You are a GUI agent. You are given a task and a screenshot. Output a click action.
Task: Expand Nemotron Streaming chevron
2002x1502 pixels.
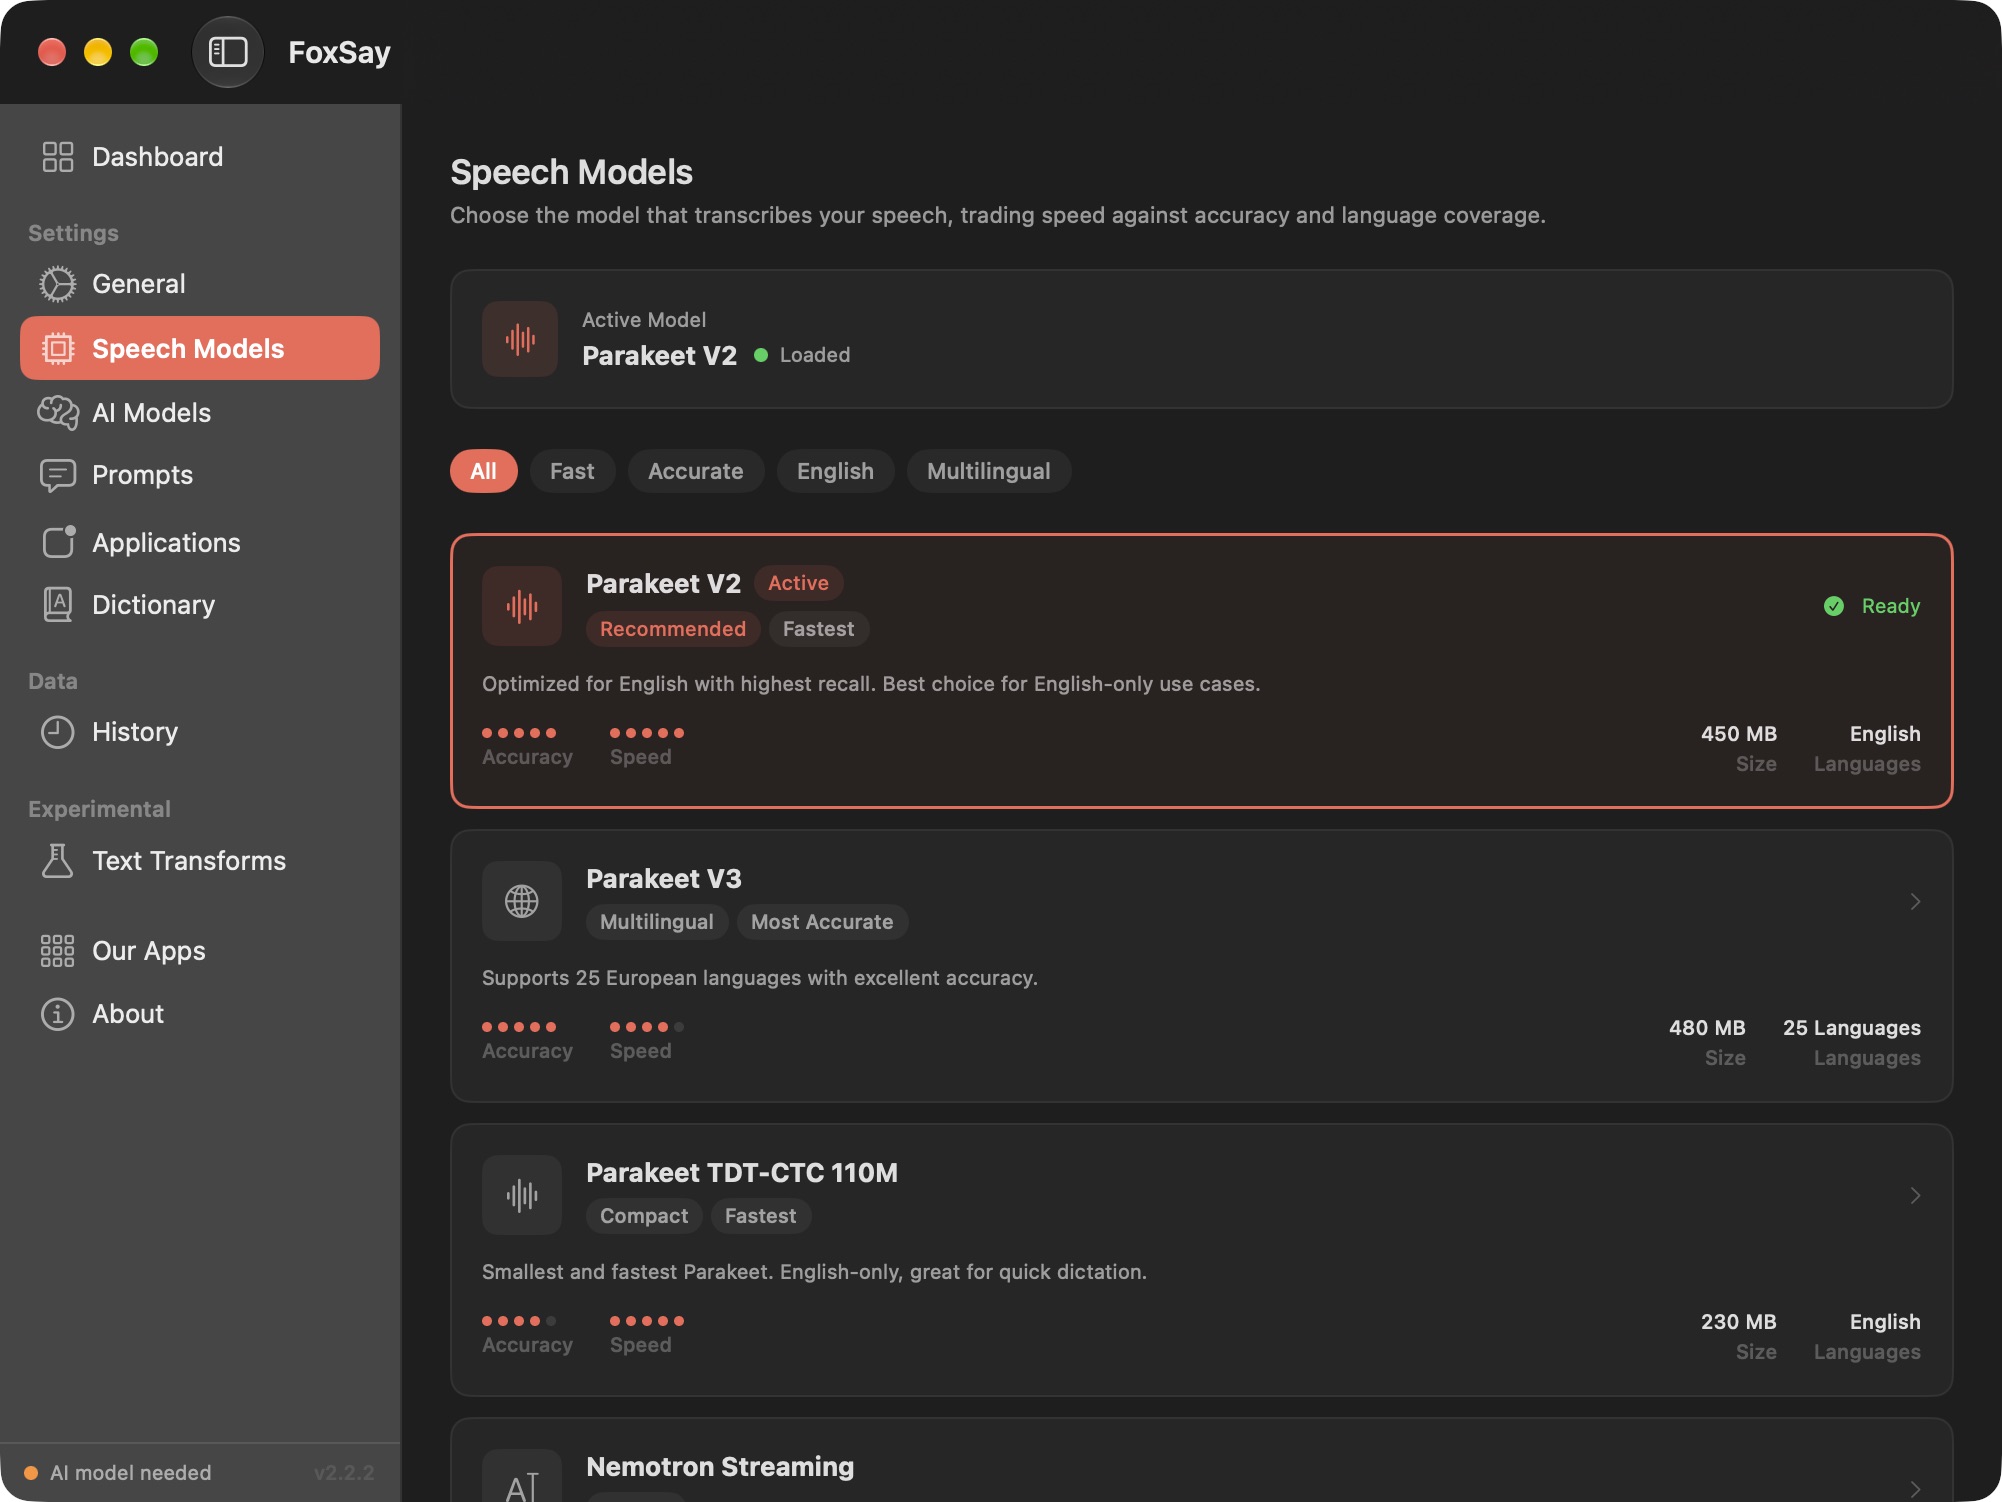1915,1489
